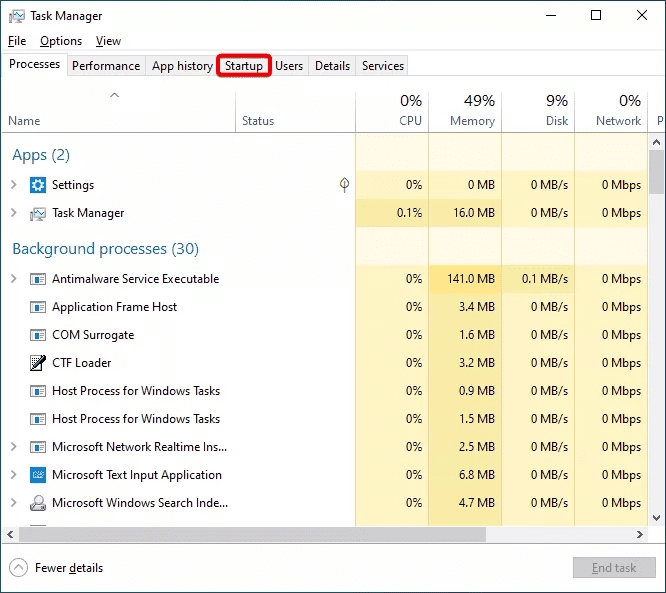Click the 0.1 MB/s disk cell
666x593 pixels.
tap(538, 279)
